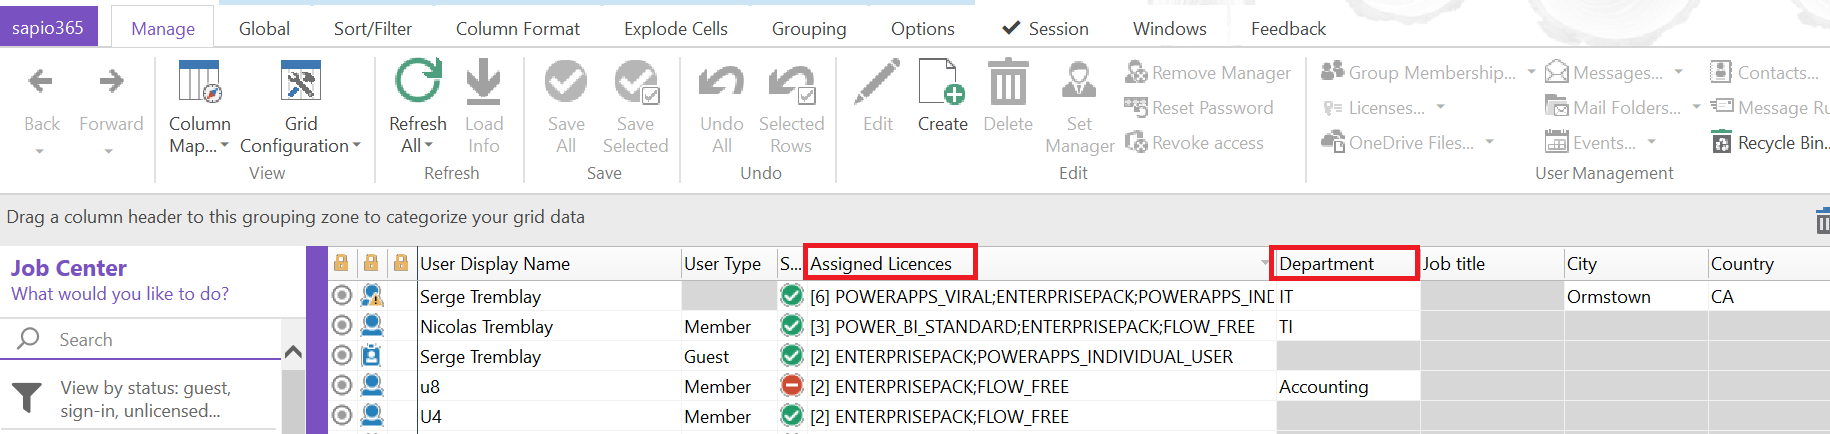Open the Grid Configuration tool
This screenshot has width=1830, height=434.
click(300, 82)
